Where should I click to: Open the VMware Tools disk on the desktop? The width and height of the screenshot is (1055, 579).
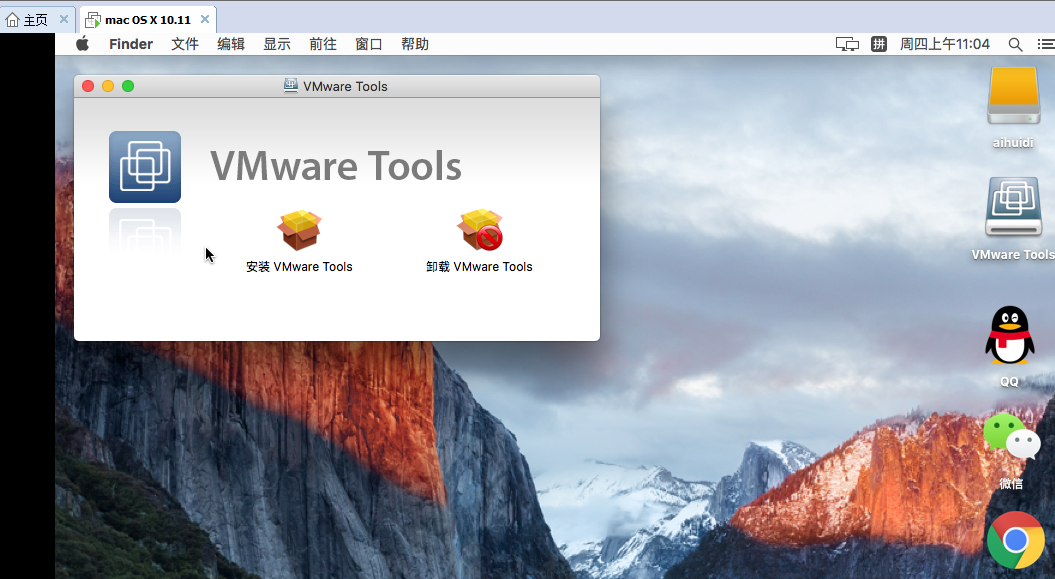(x=1013, y=207)
